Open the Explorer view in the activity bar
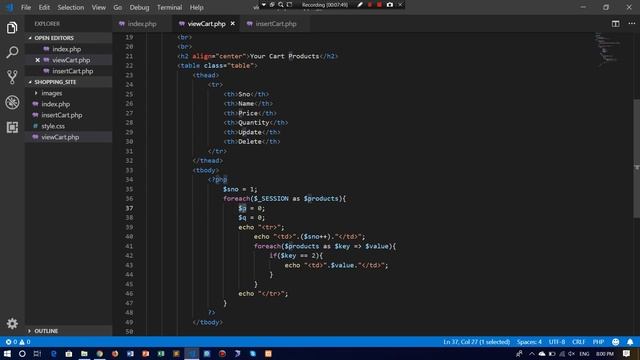The image size is (640, 360). tap(12, 28)
